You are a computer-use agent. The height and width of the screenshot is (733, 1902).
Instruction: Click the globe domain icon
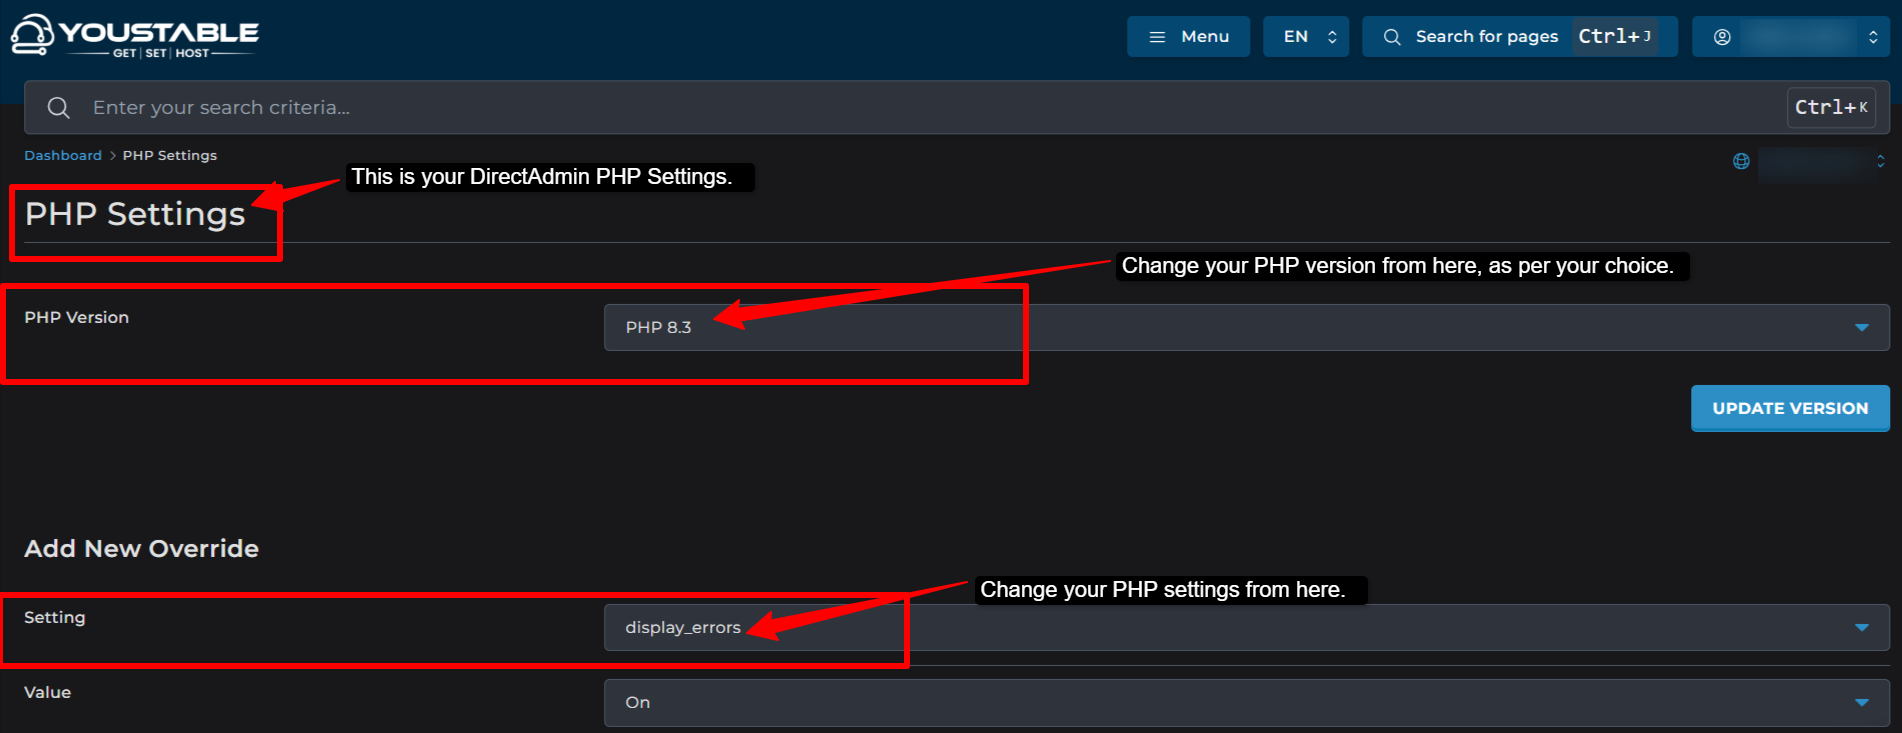click(x=1741, y=161)
